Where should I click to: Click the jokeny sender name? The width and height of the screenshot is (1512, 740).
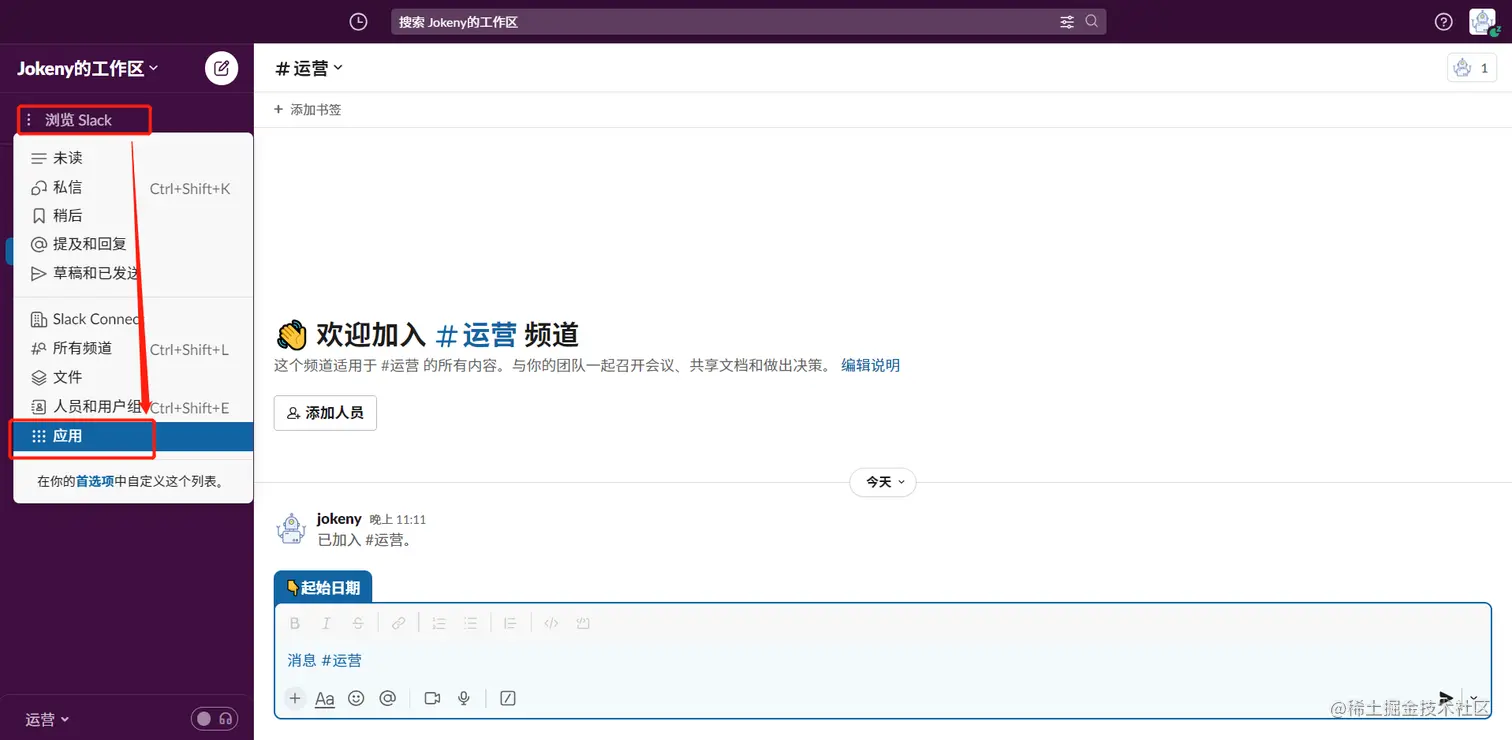pos(339,519)
